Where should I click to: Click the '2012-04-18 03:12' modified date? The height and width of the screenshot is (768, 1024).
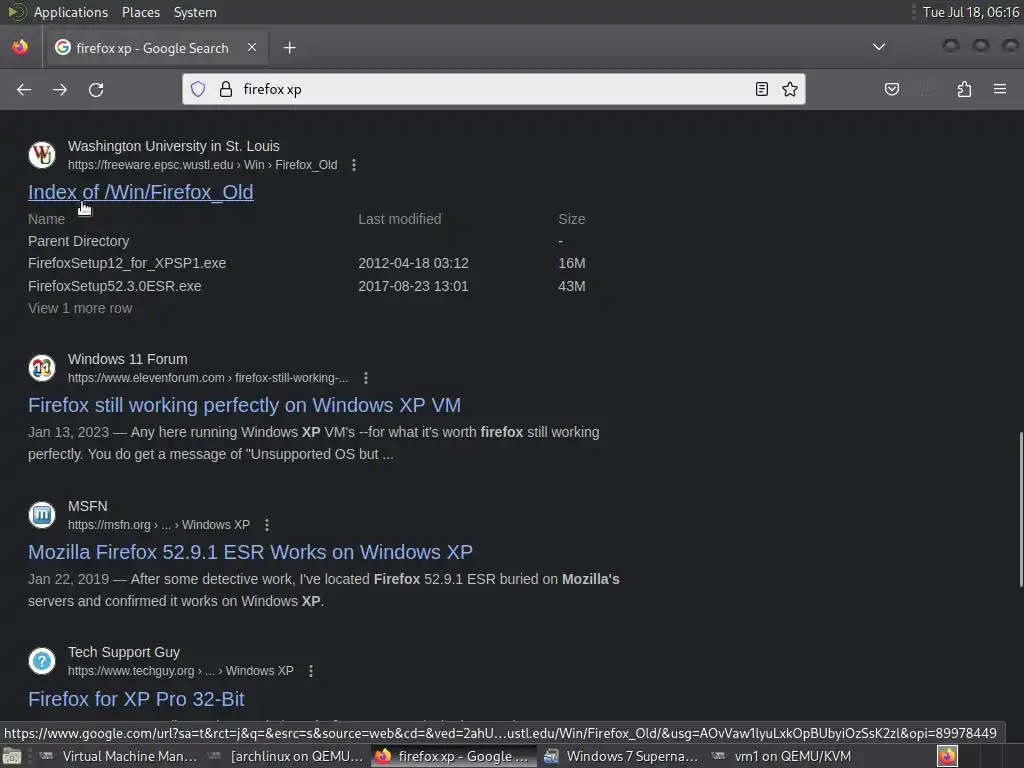[413, 263]
